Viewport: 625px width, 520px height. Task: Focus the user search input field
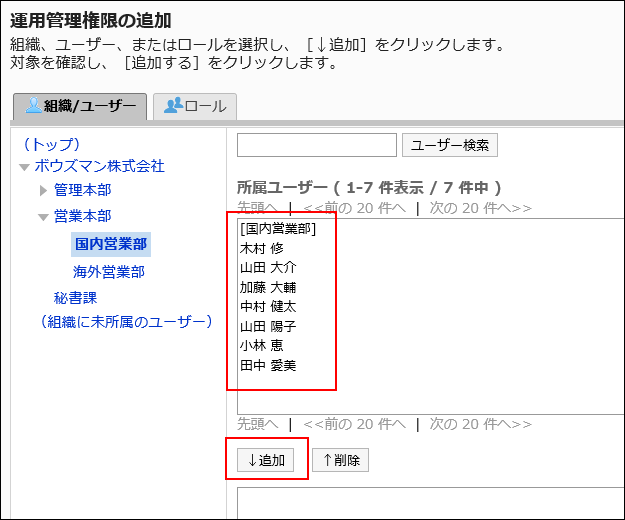tap(317, 145)
